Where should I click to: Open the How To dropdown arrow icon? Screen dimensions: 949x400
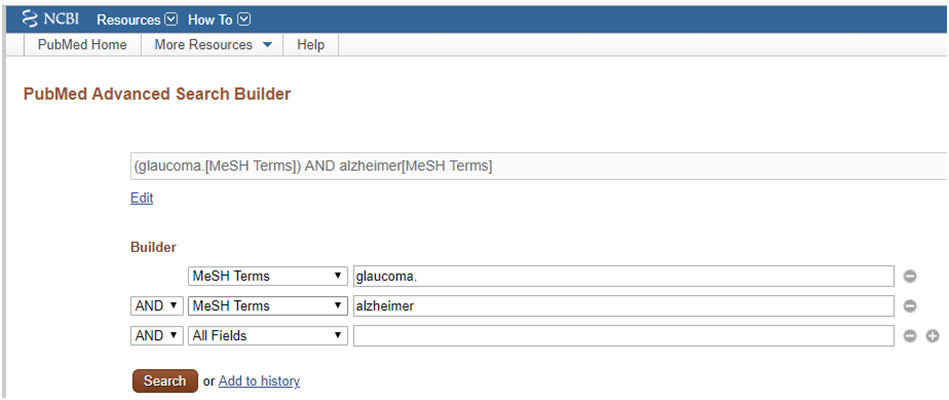point(244,20)
